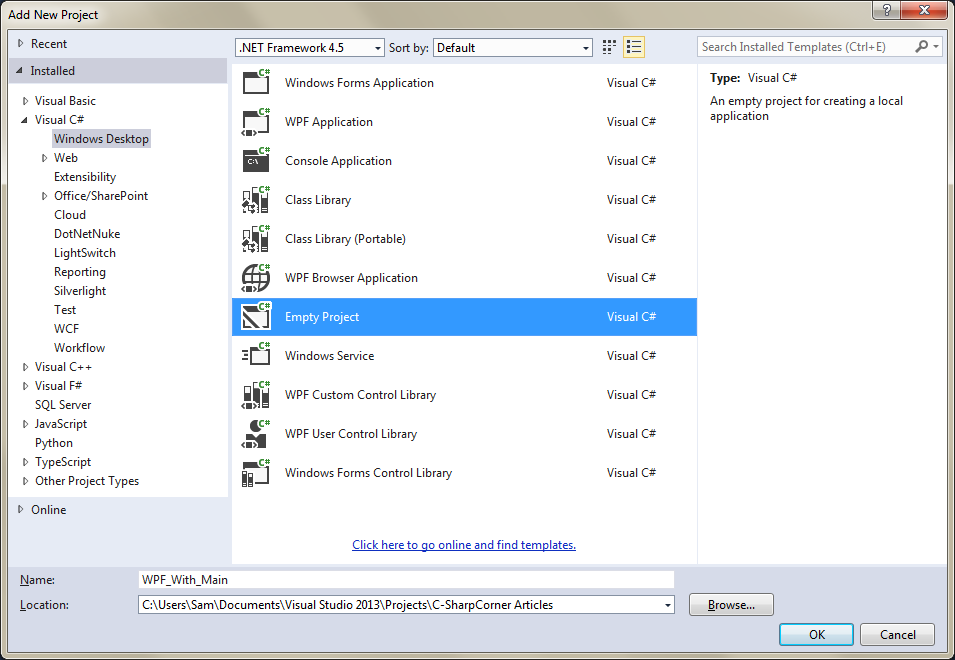This screenshot has width=955, height=660.
Task: Expand the Office/SharePoint node arrow
Action: 44,196
